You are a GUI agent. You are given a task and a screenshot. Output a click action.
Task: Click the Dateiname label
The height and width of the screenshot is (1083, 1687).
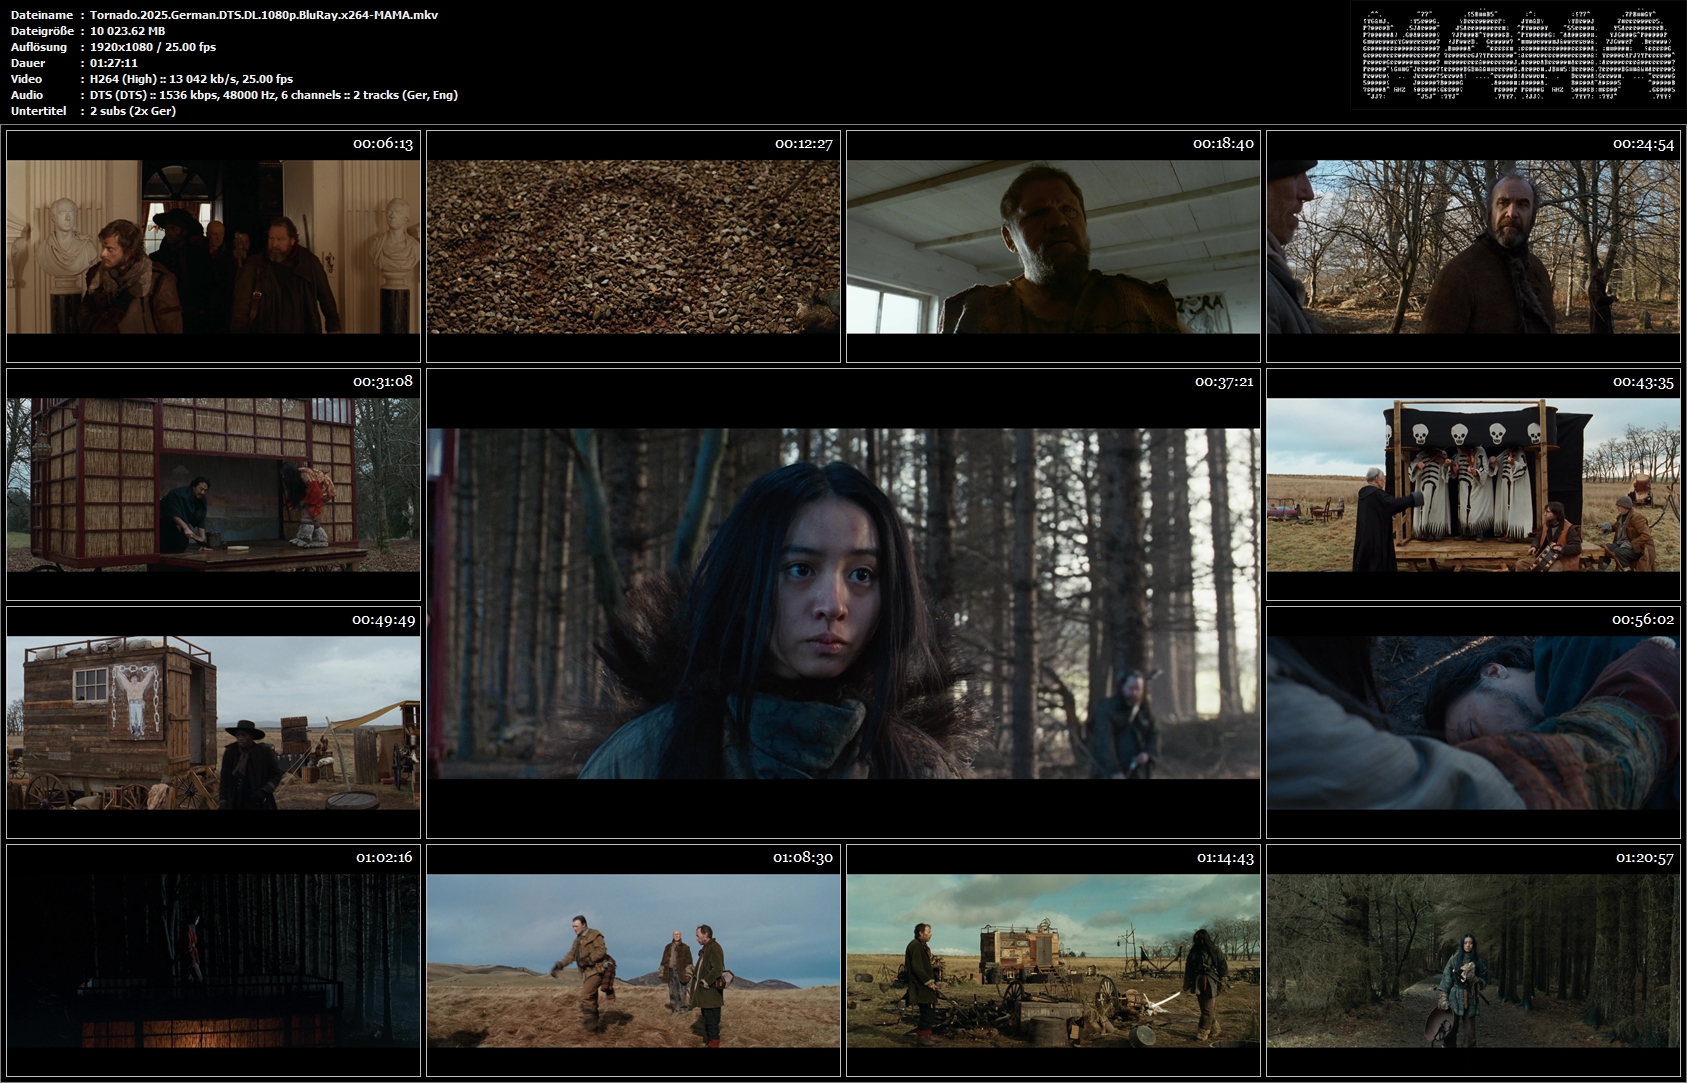point(42,15)
